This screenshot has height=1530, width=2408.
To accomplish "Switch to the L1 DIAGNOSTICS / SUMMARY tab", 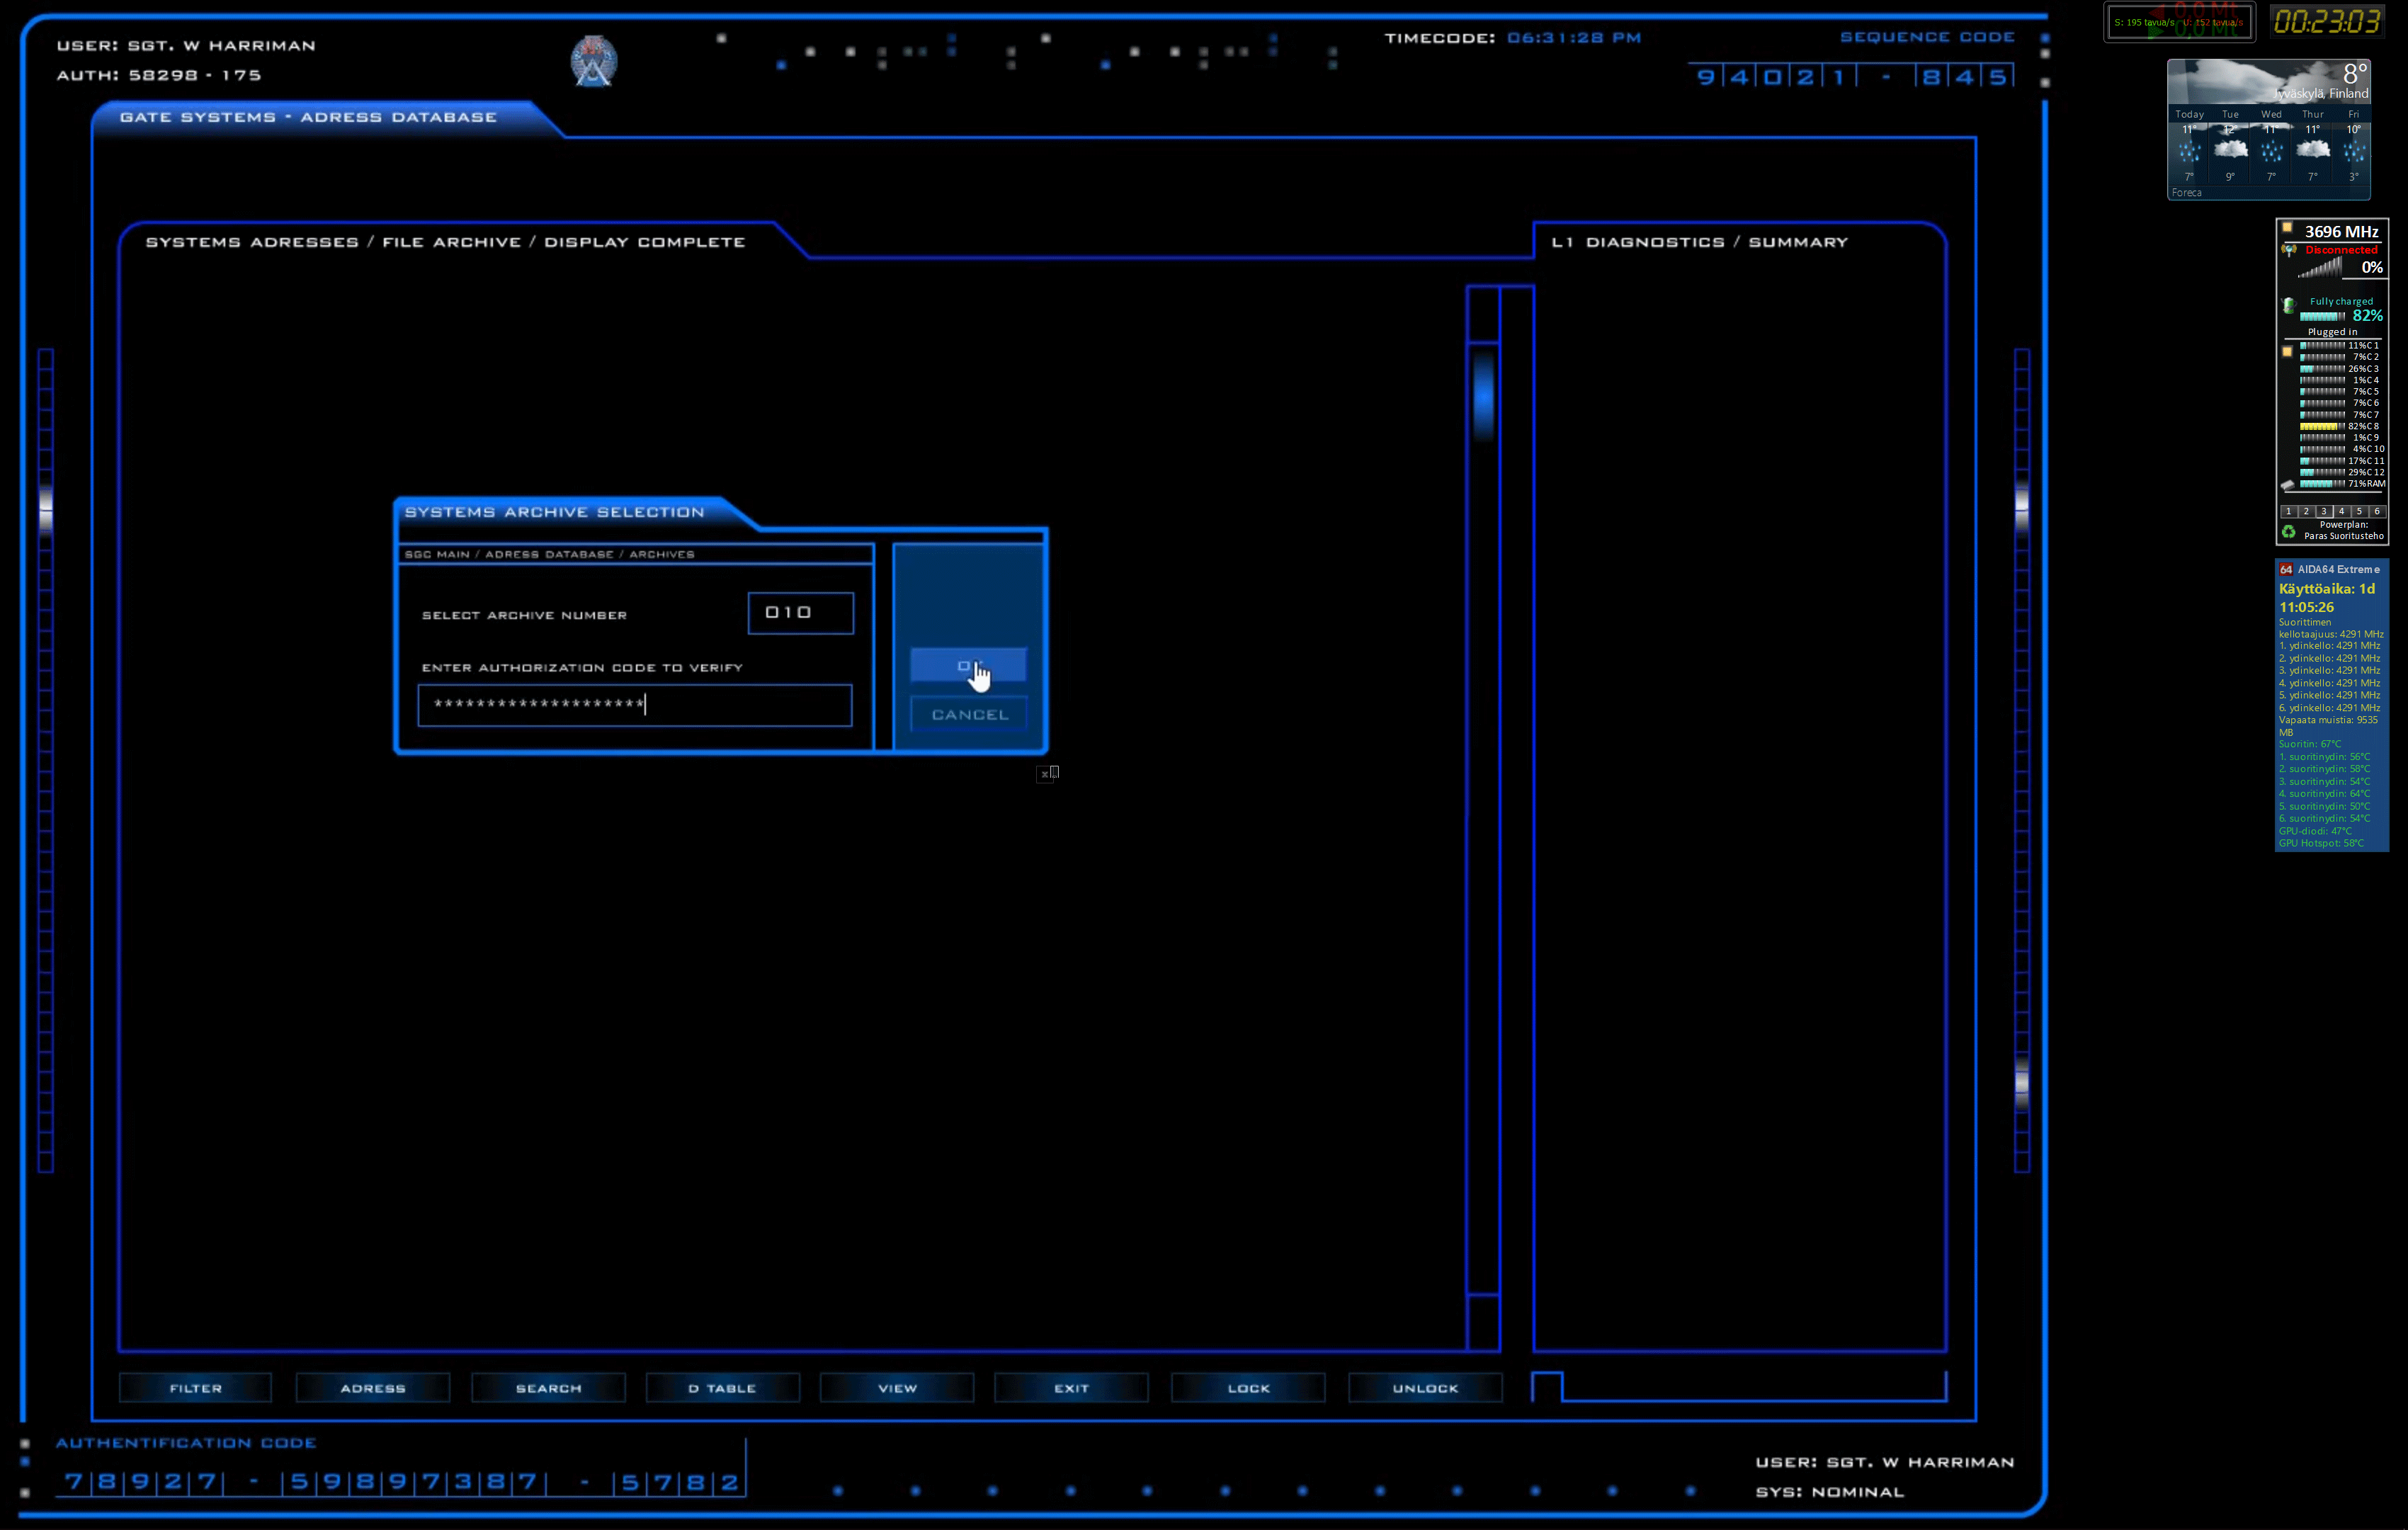I will (x=1700, y=241).
